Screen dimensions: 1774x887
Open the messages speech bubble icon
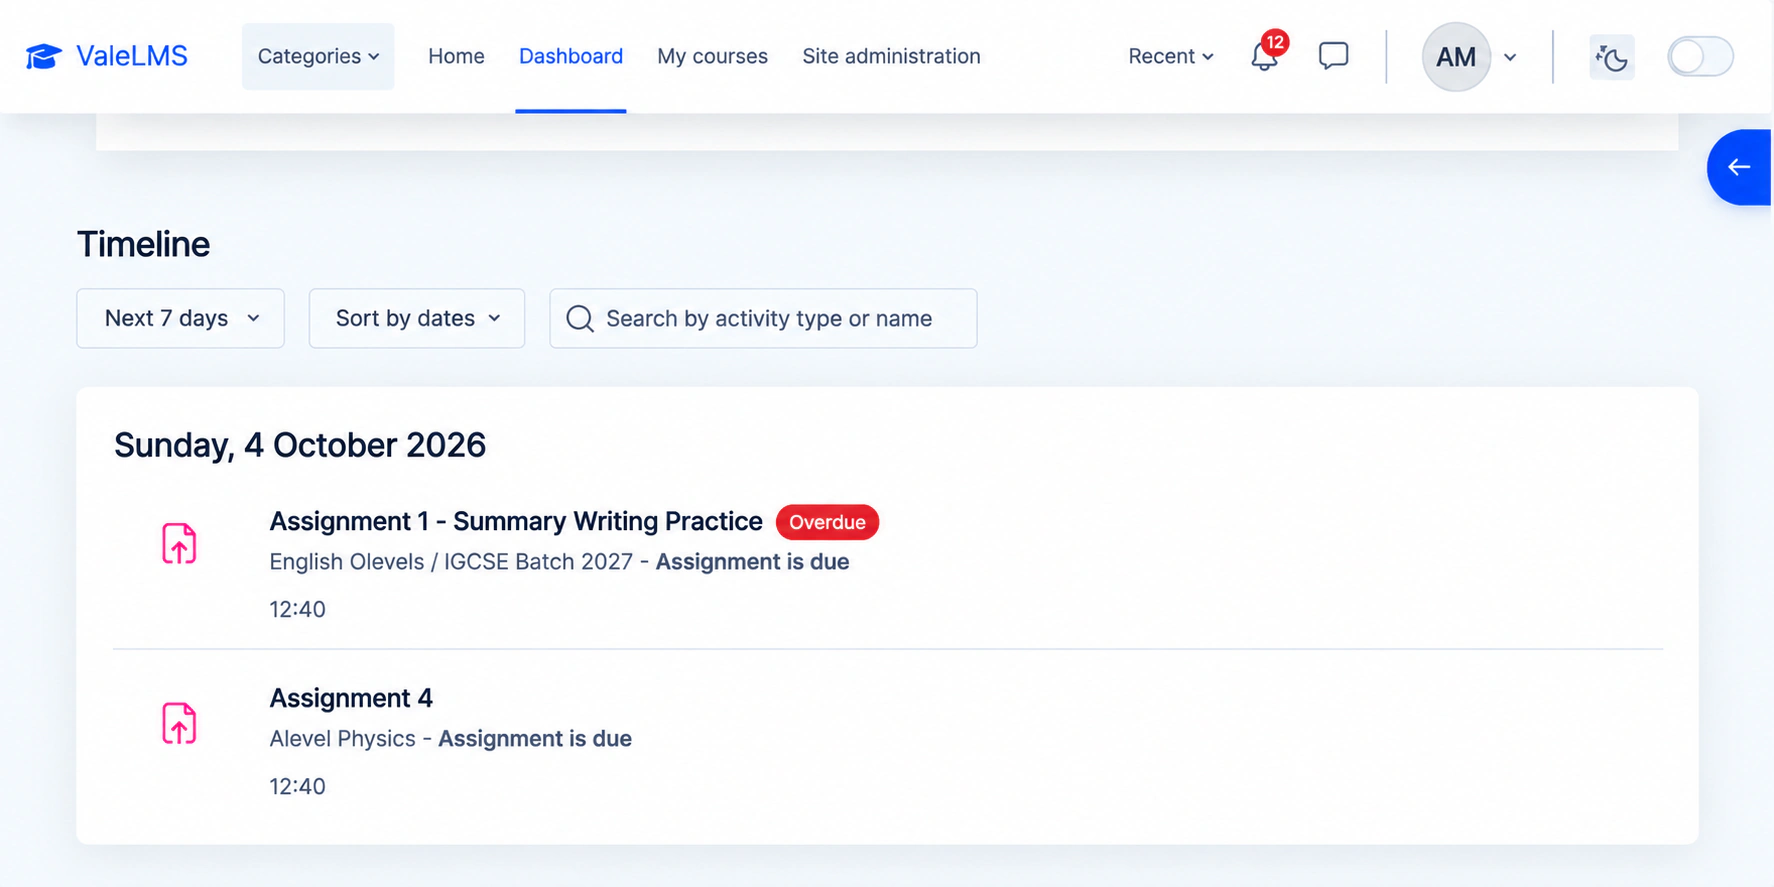(x=1333, y=56)
